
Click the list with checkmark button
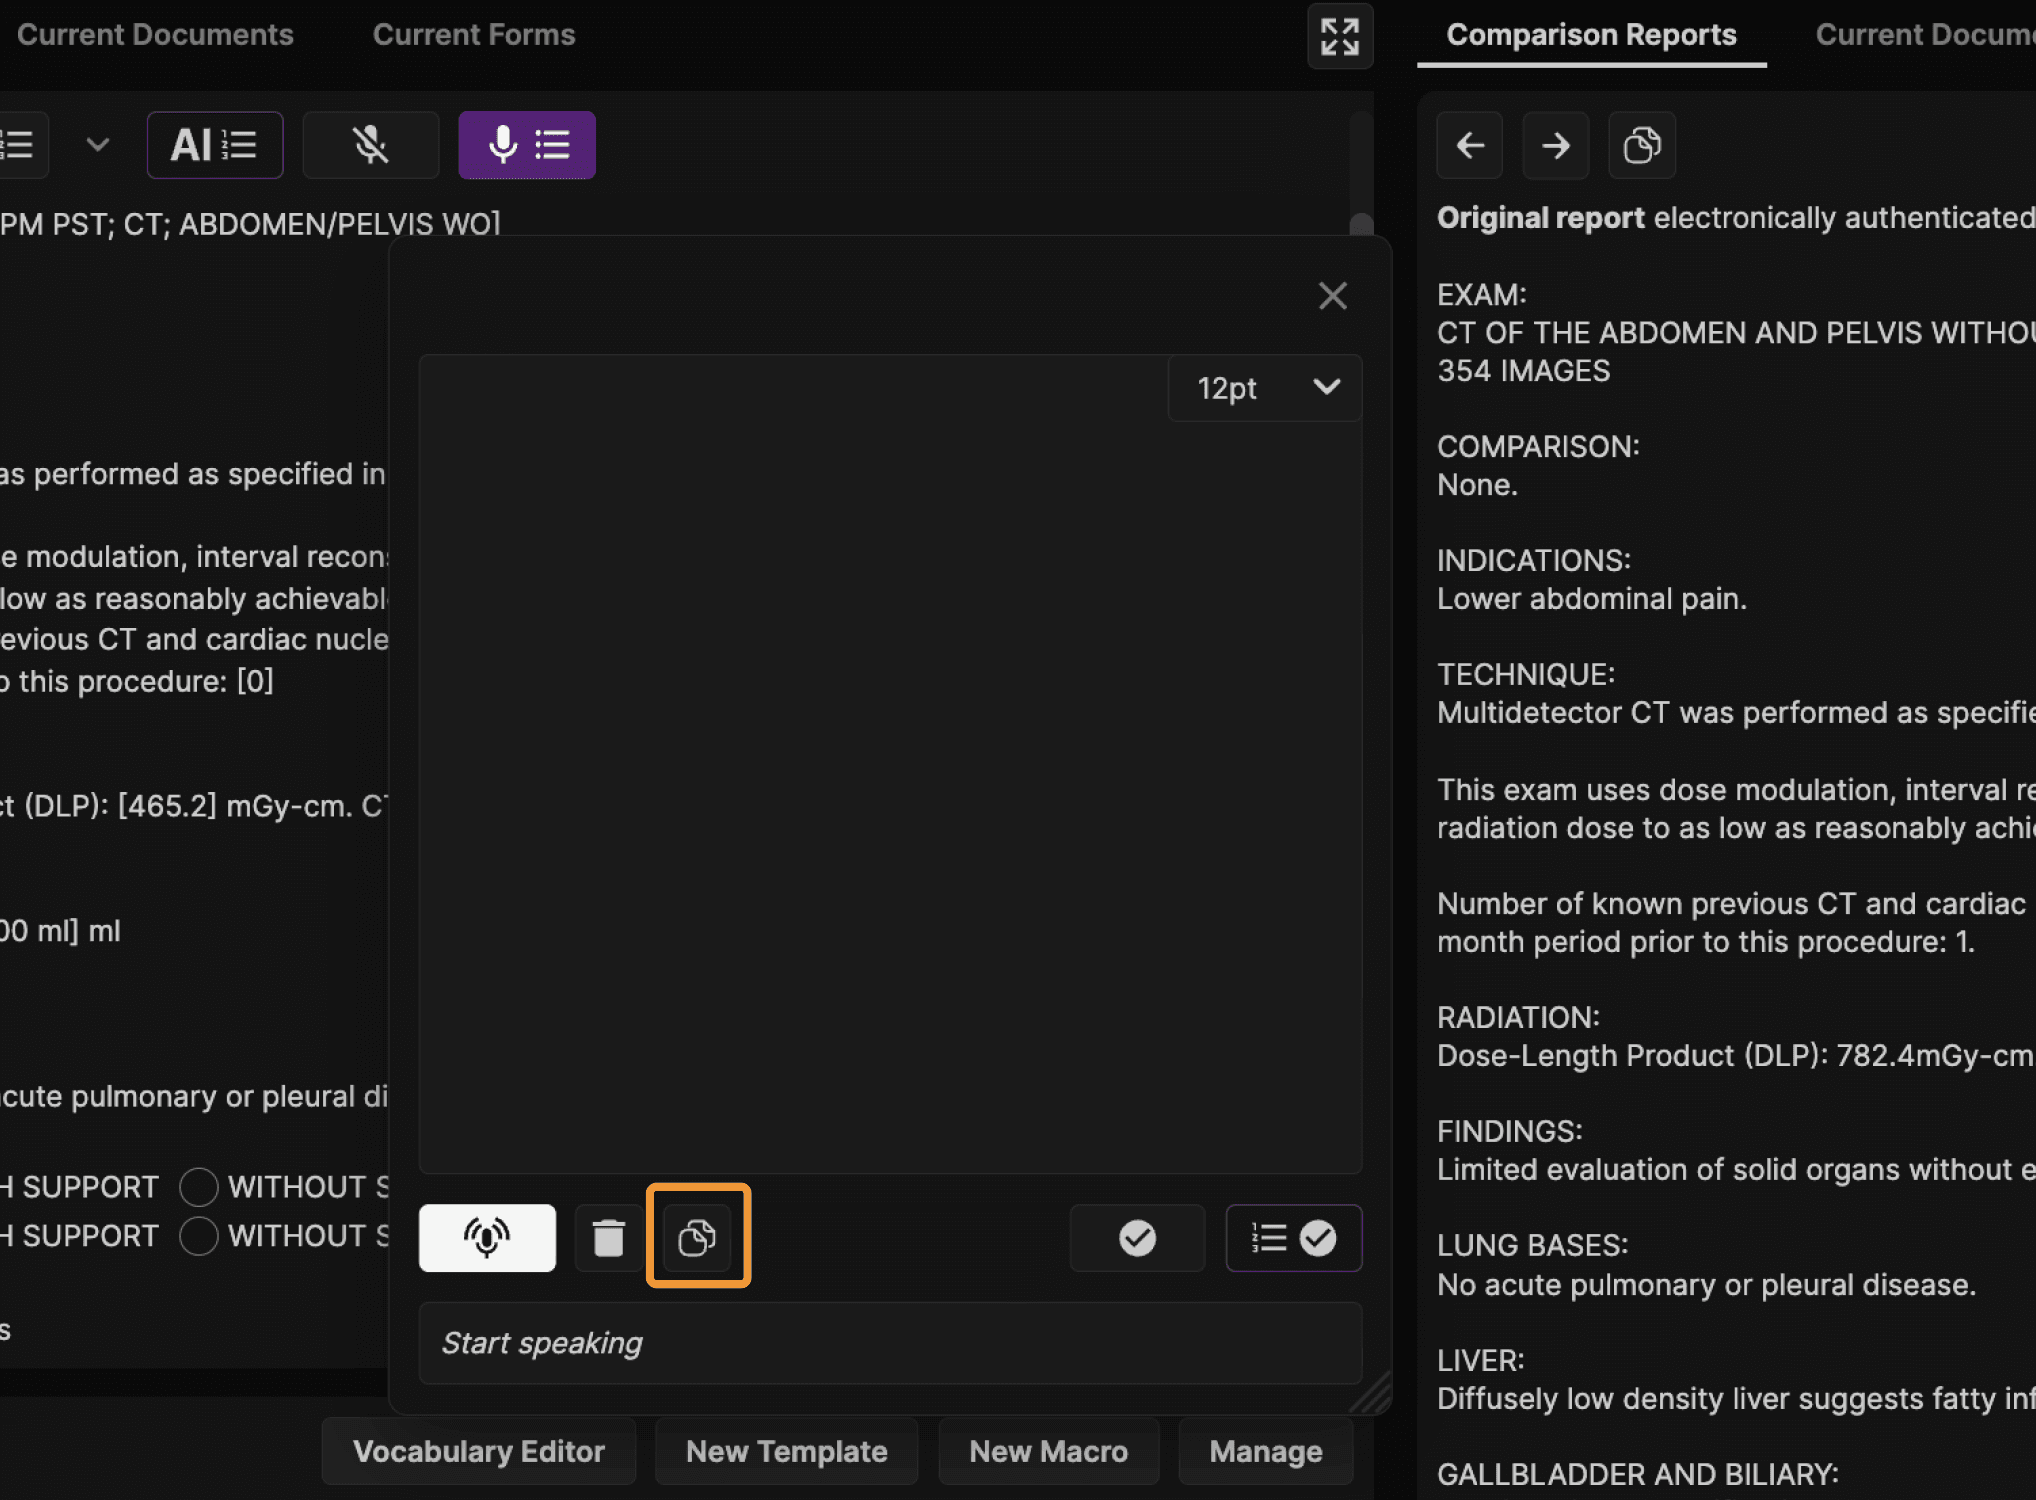coord(1293,1238)
